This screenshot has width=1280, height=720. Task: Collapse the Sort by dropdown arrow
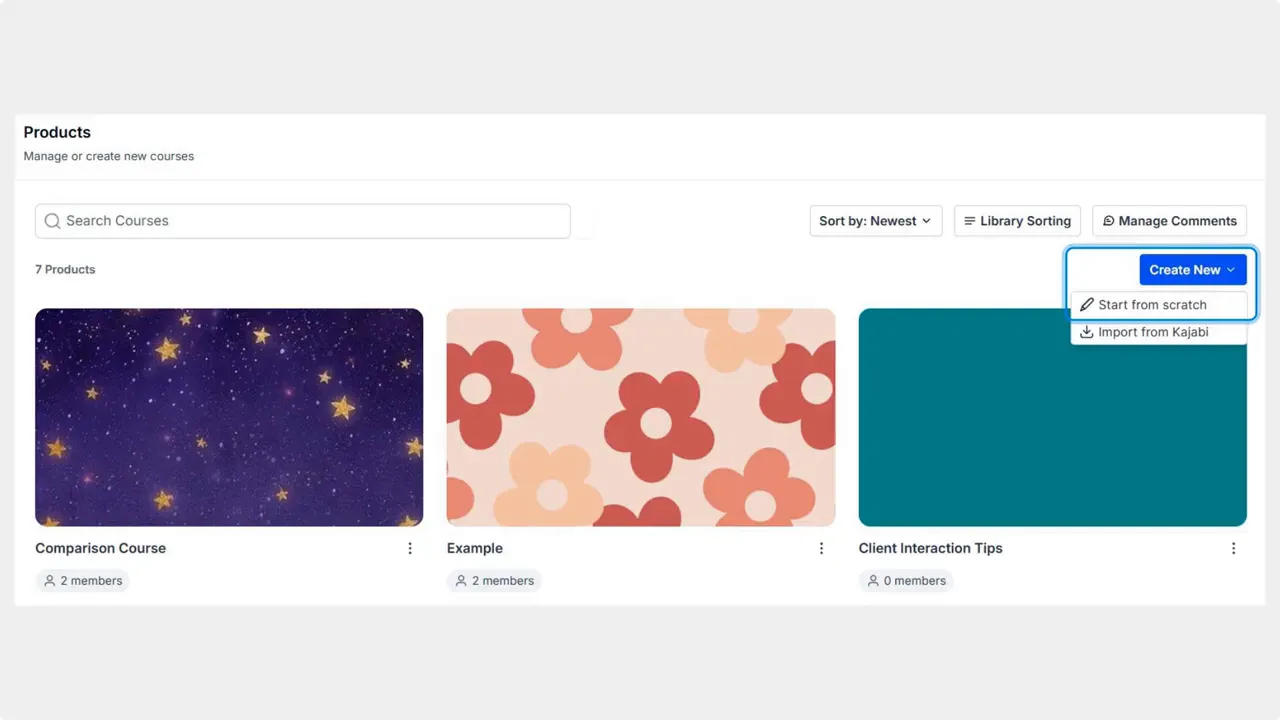click(x=926, y=221)
